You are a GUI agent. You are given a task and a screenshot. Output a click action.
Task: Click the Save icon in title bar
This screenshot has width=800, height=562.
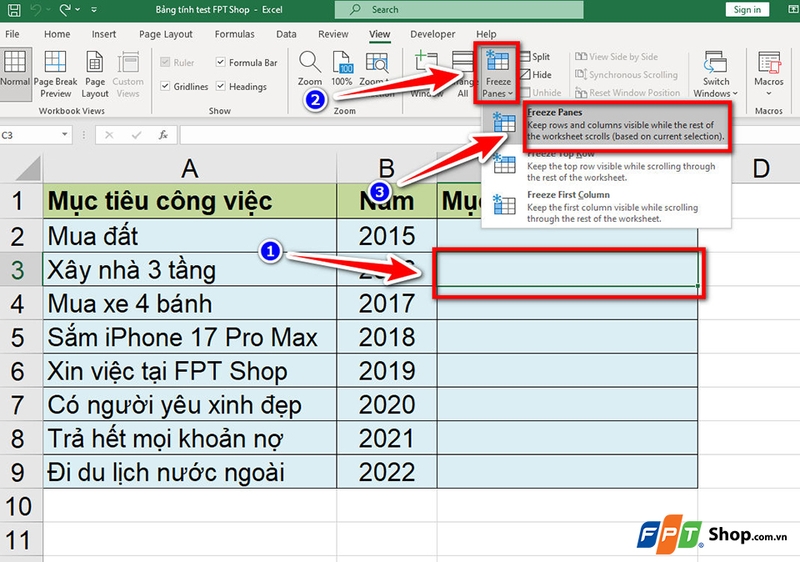point(14,9)
